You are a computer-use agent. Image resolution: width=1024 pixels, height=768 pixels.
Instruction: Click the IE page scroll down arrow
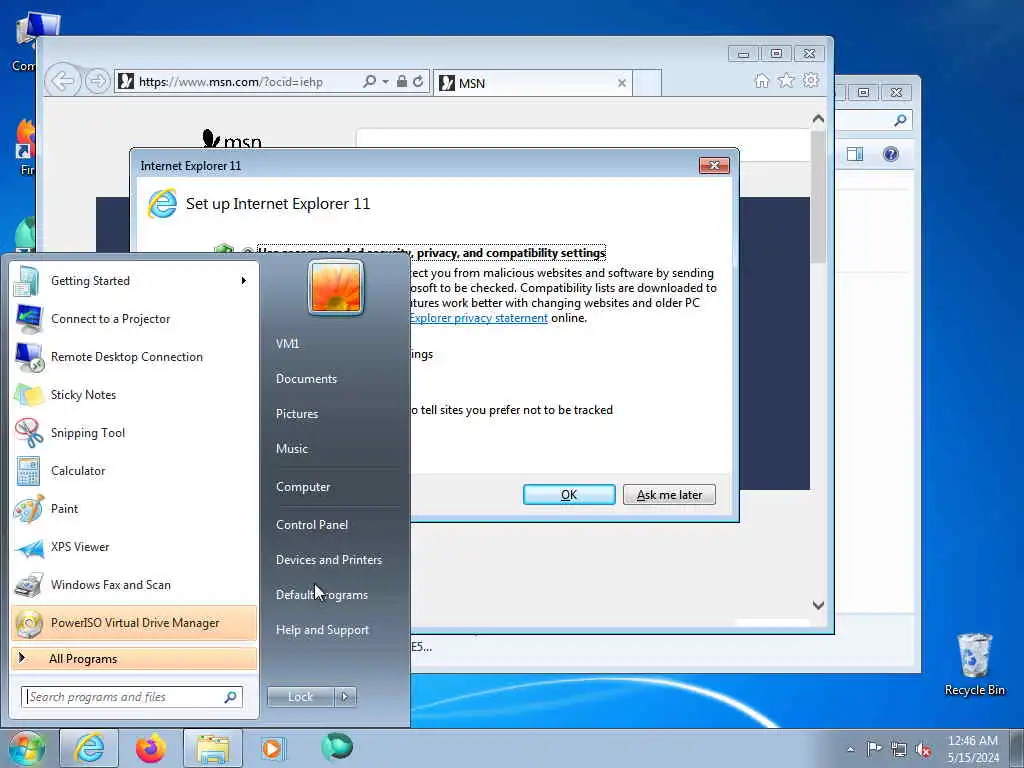pyautogui.click(x=818, y=605)
